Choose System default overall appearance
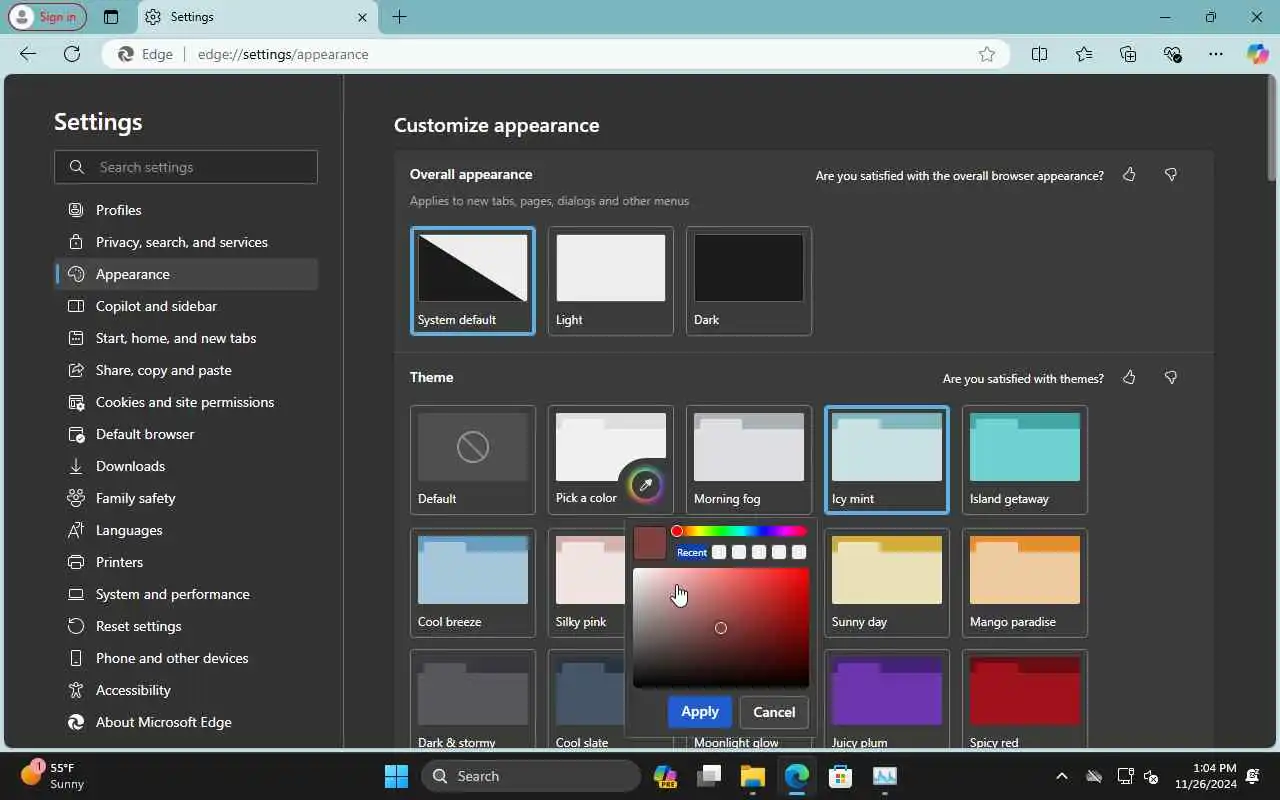 (473, 281)
